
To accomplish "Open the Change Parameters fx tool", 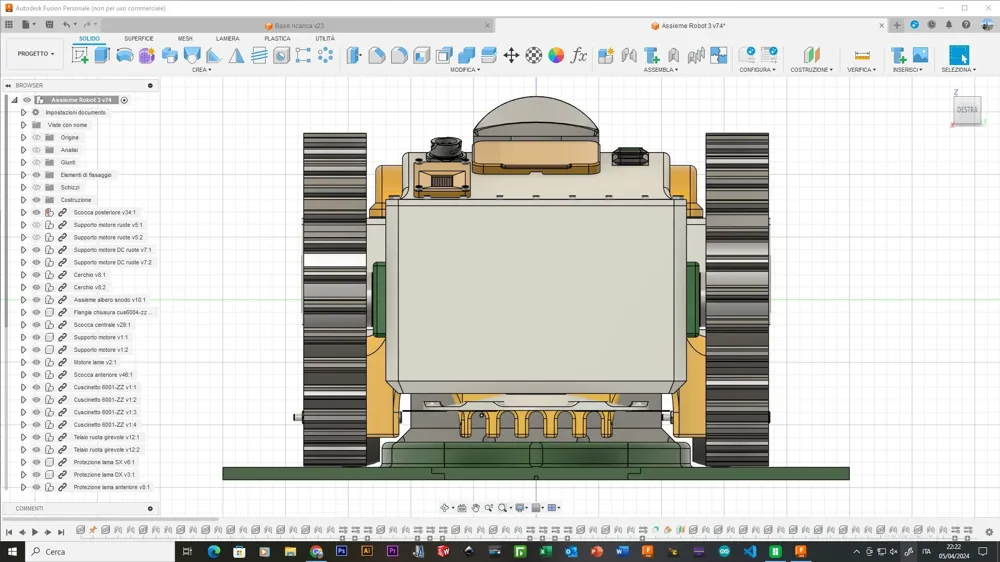I will (x=579, y=55).
